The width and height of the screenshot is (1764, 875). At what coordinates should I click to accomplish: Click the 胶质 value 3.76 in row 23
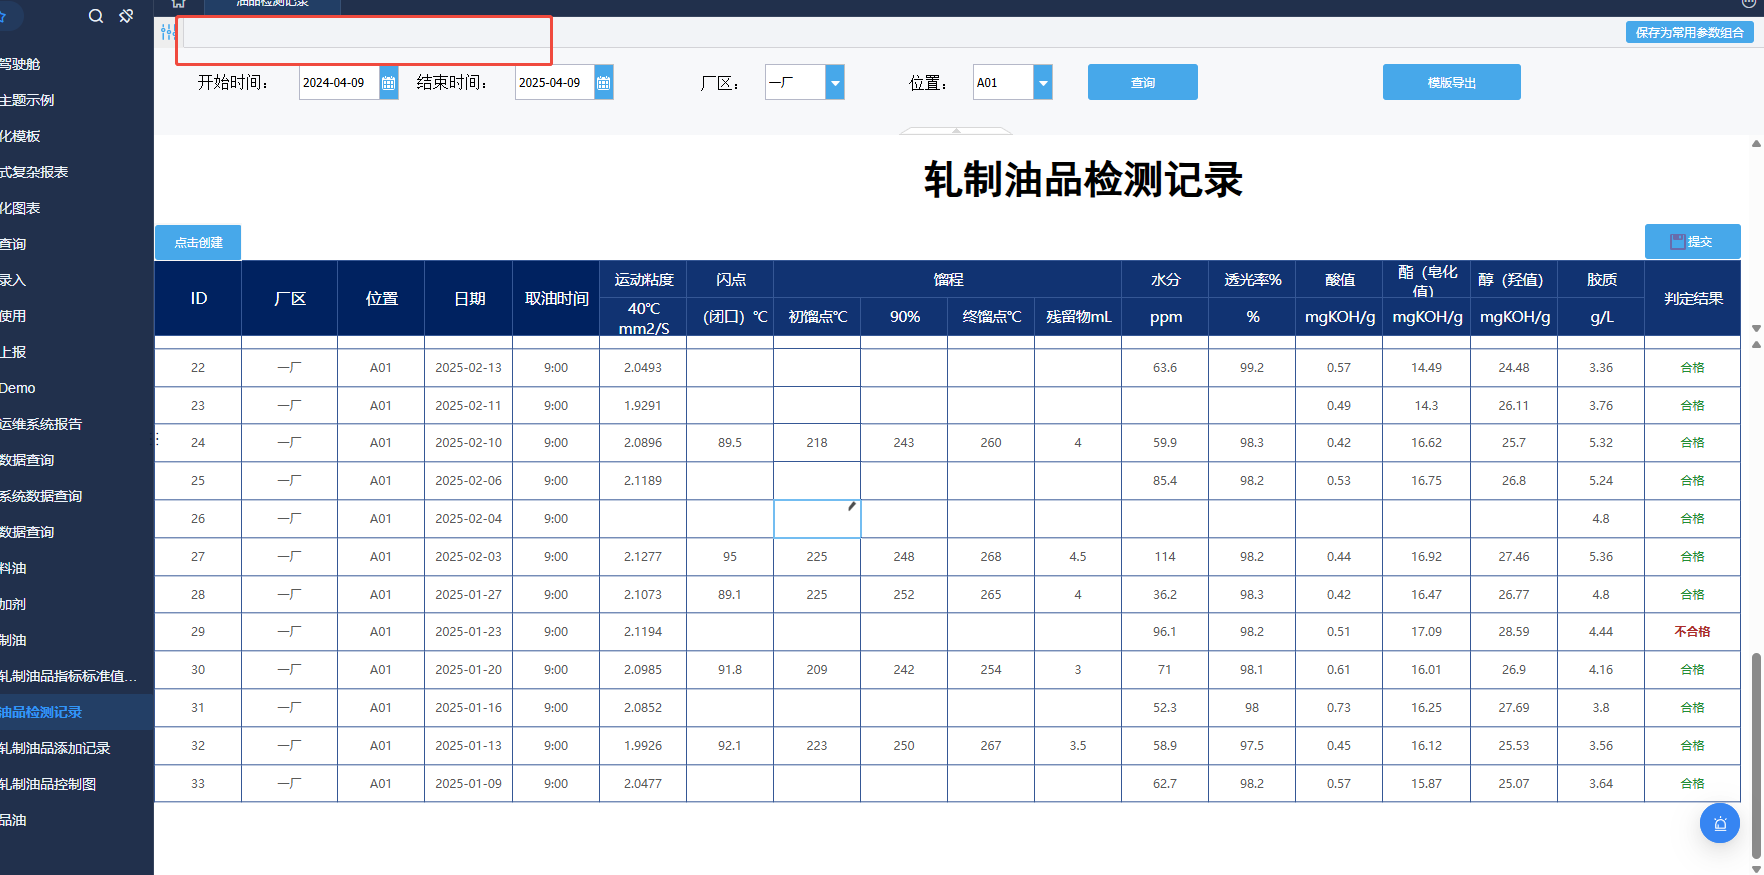1601,406
